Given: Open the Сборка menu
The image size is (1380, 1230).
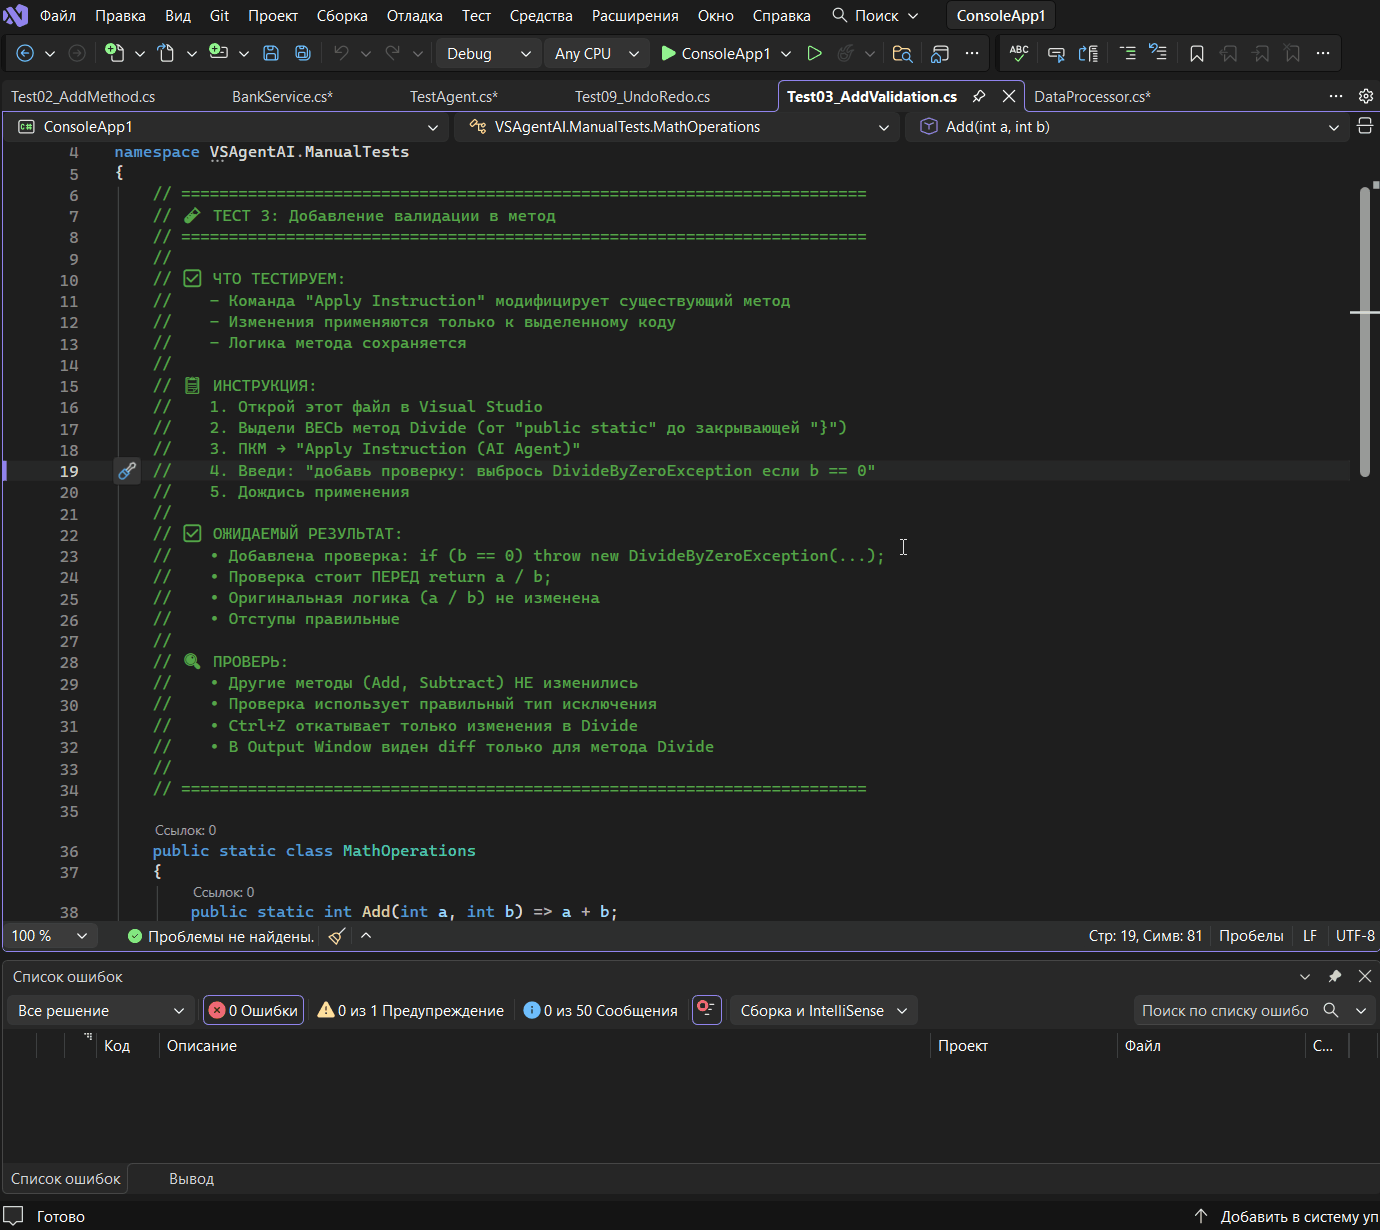Looking at the screenshot, I should pyautogui.click(x=342, y=16).
